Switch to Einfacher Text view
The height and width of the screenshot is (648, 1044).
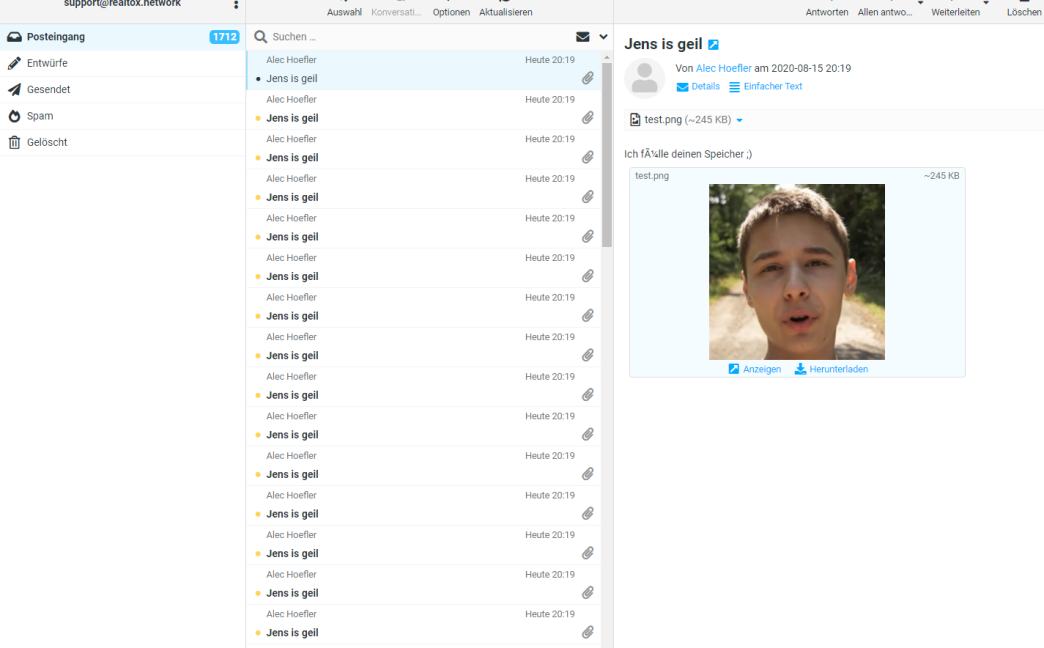click(x=766, y=87)
